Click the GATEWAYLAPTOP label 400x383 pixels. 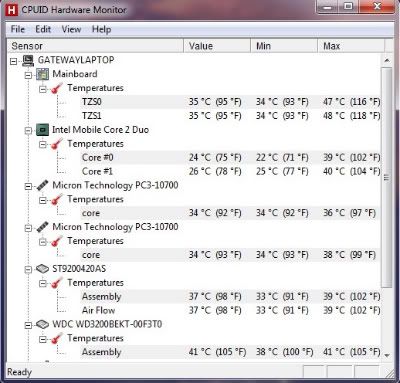[76, 60]
